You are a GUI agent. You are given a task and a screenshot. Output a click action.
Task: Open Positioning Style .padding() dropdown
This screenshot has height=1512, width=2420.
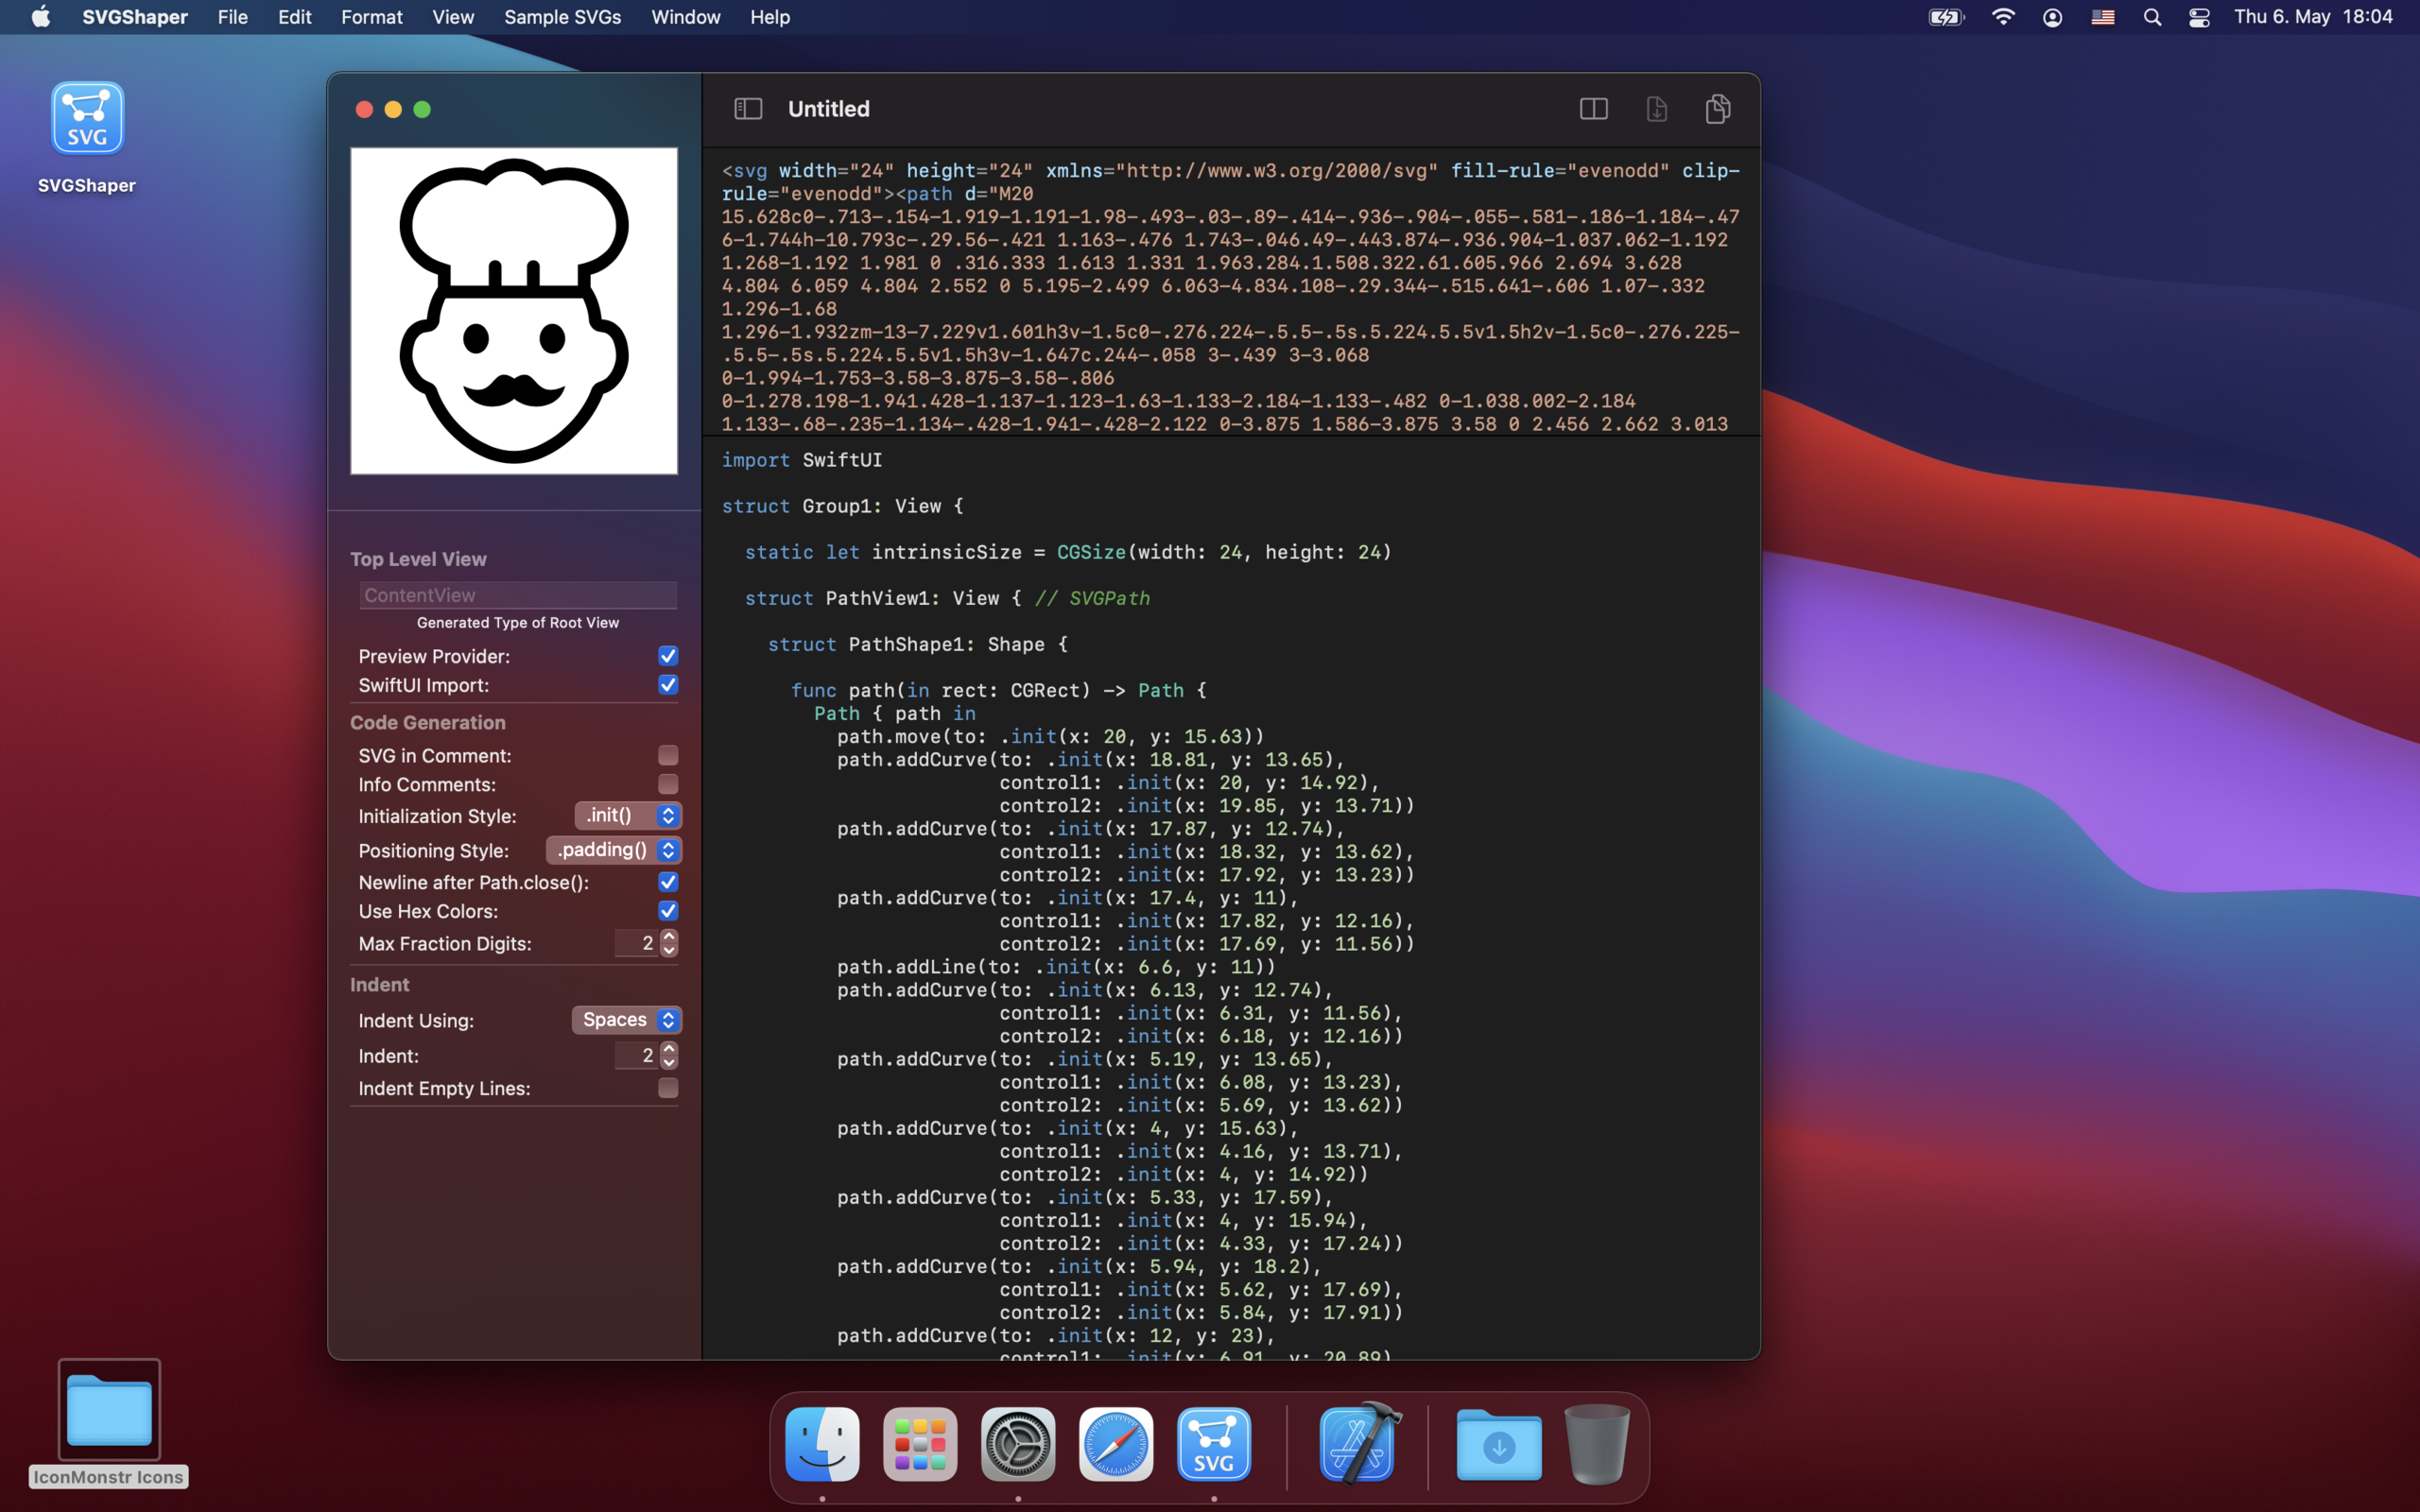pyautogui.click(x=614, y=850)
